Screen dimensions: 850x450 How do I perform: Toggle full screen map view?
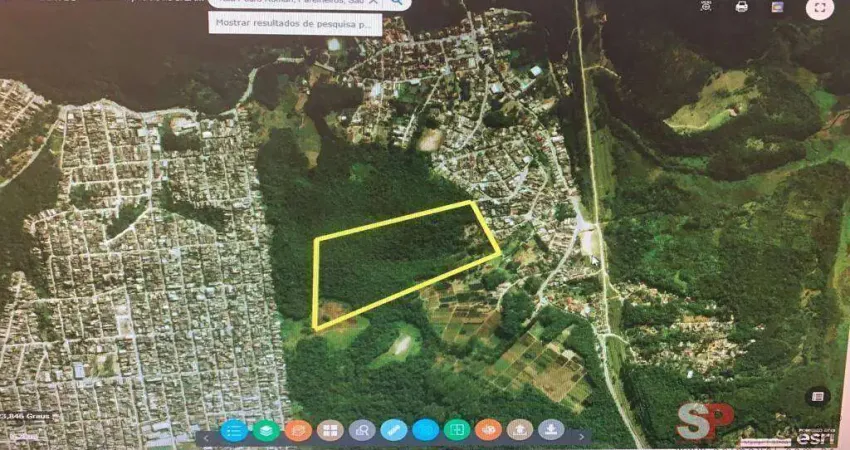click(820, 8)
